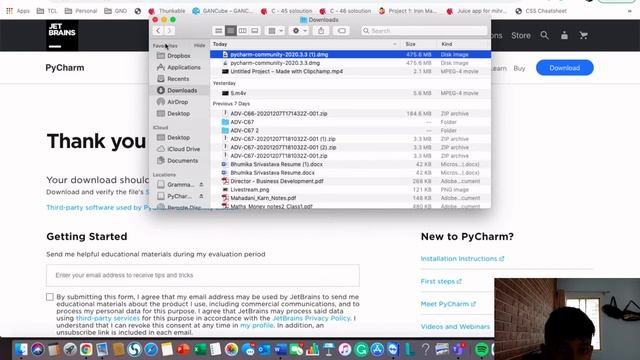640x360 pixels.
Task: Select the 5.m4v file
Action: pyautogui.click(x=350, y=93)
